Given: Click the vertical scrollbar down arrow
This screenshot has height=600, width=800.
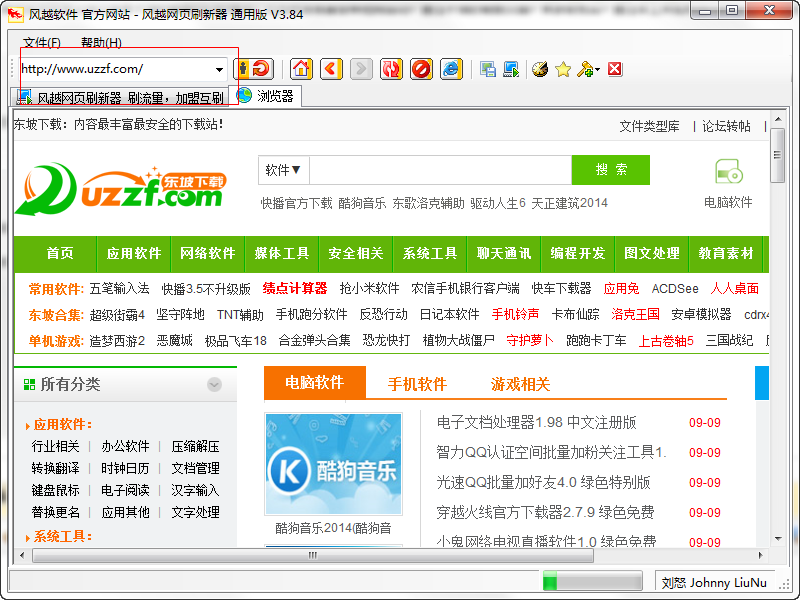Looking at the screenshot, I should tap(778, 539).
